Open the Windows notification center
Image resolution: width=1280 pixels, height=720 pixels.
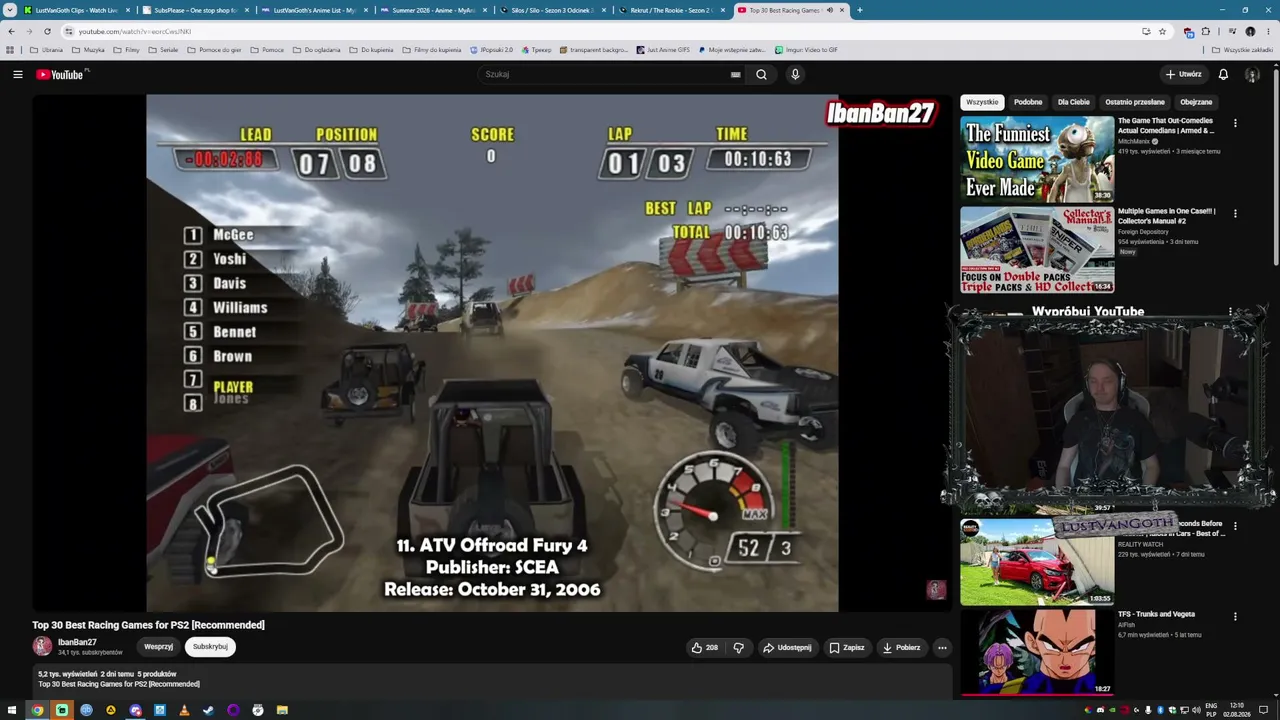coord(1263,710)
